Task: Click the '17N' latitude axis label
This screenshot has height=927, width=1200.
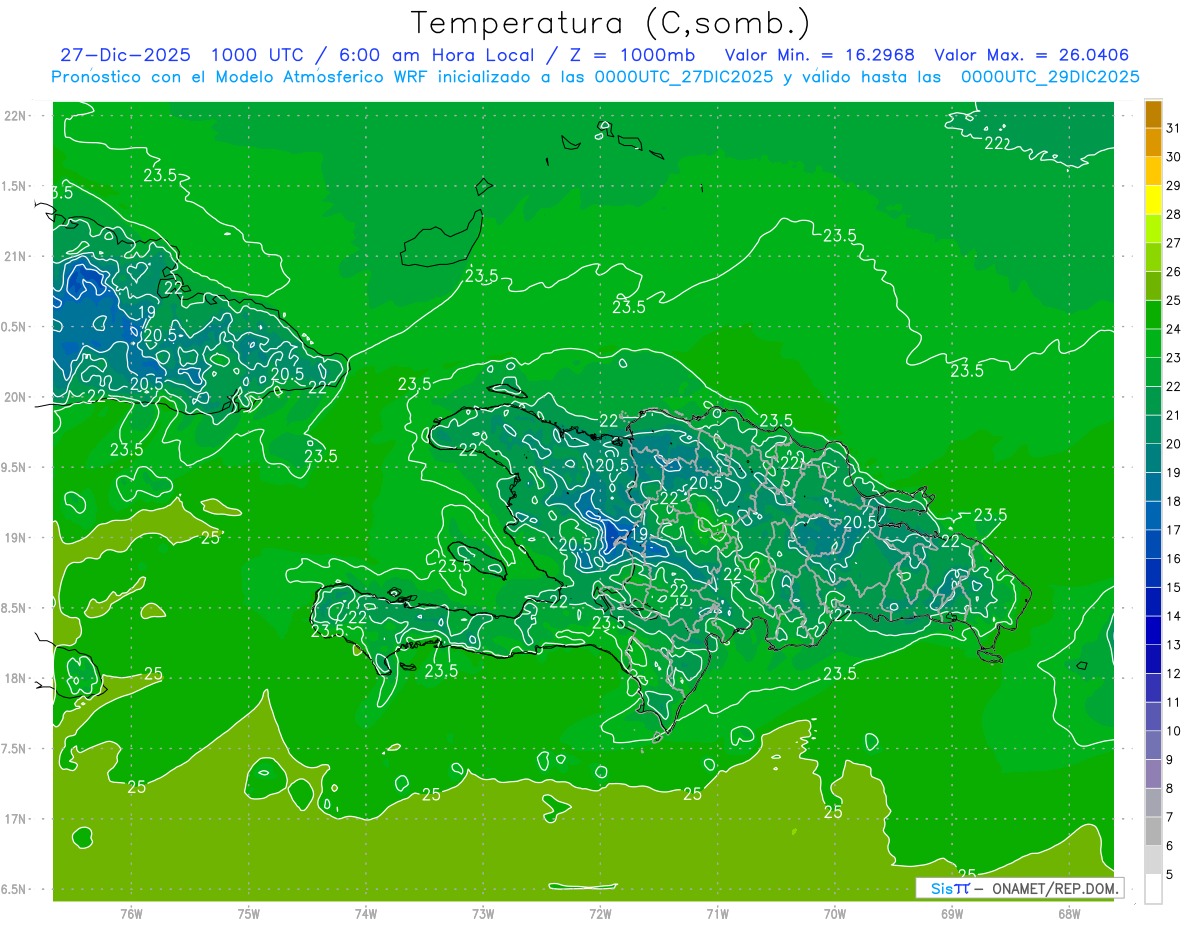Action: 15,819
